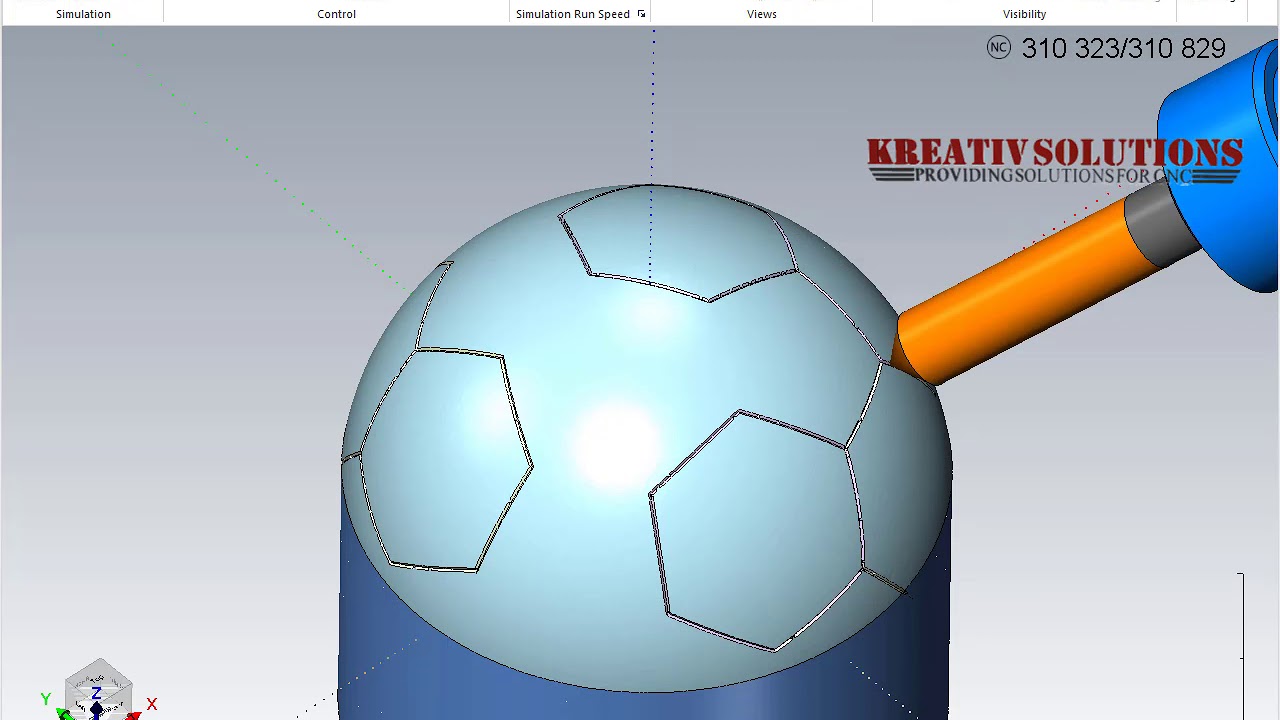Viewport: 1280px width, 720px height.
Task: Click the Visibility ribbon group label
Action: tap(1024, 14)
